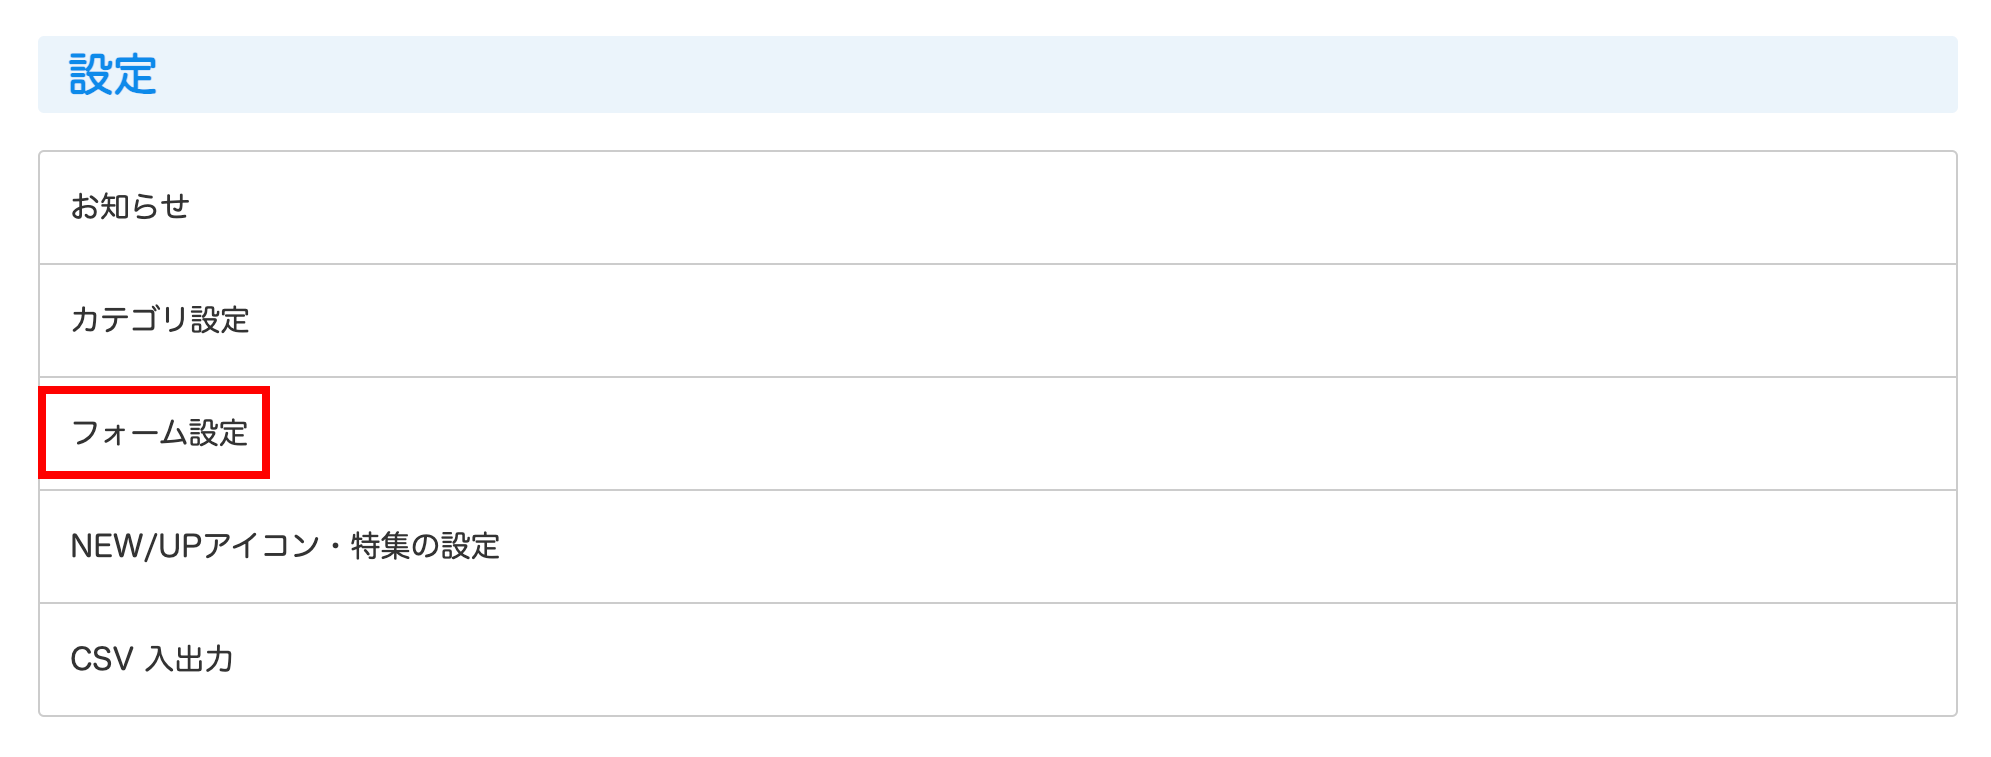Click the highlighted フォーム設定 link
The height and width of the screenshot is (757, 1991).
(160, 433)
